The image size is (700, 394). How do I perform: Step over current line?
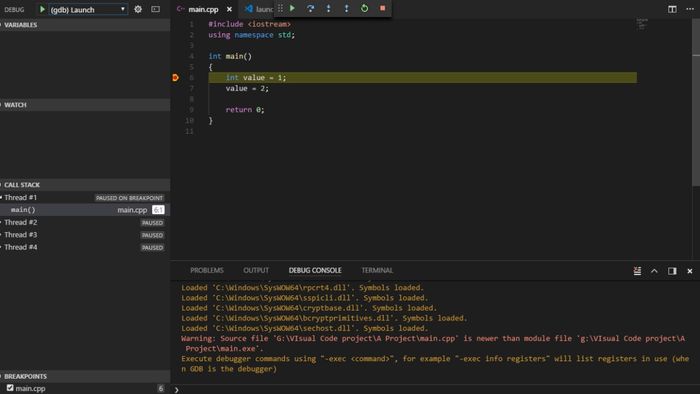coord(310,8)
